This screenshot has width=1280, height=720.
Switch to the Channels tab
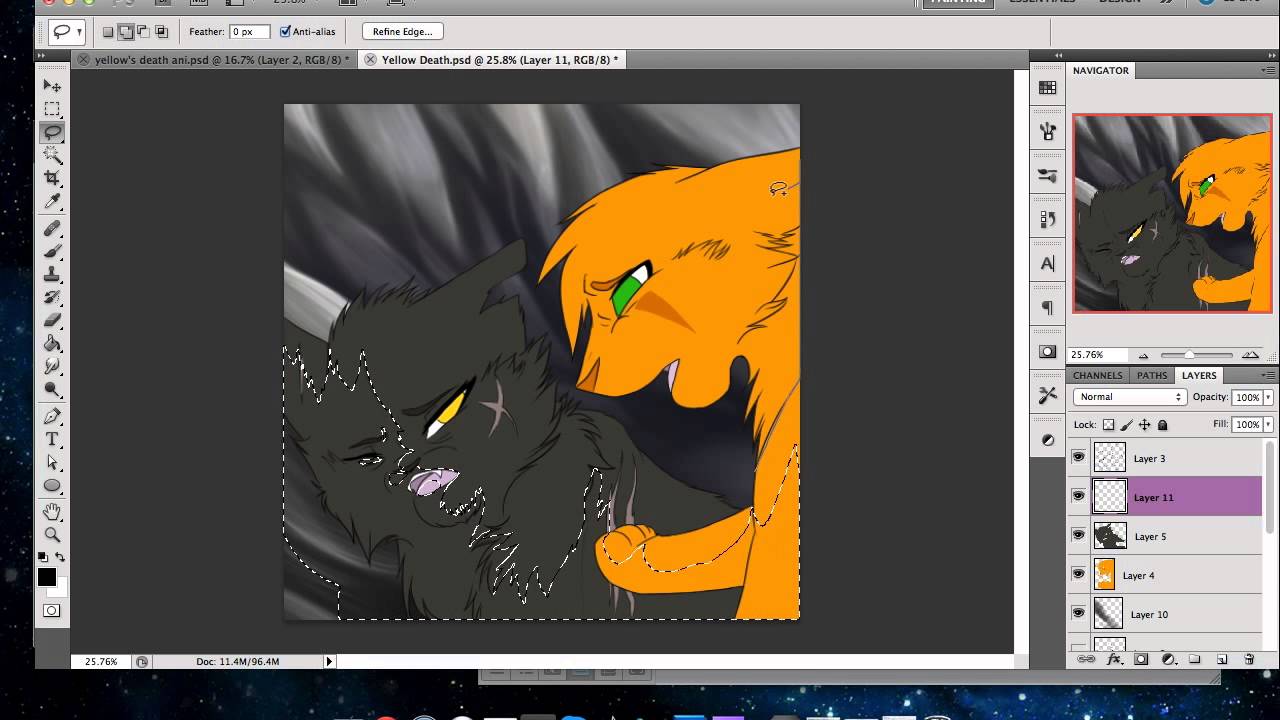[1098, 376]
